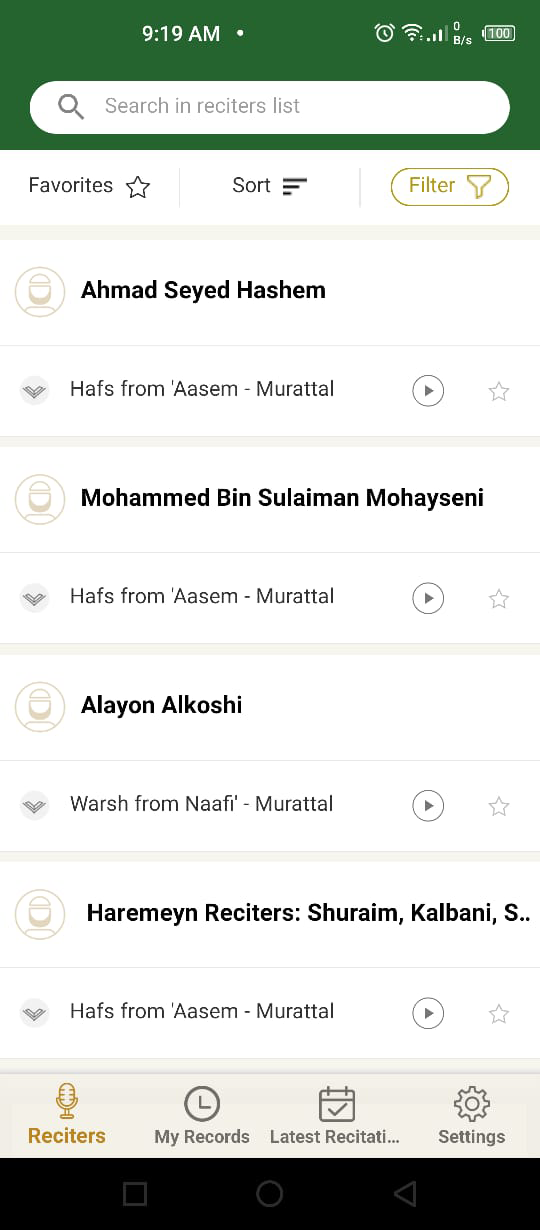This screenshot has width=540, height=1230.
Task: Mark Alayon Alkoshi's recitation as favorite
Action: pyautogui.click(x=499, y=806)
